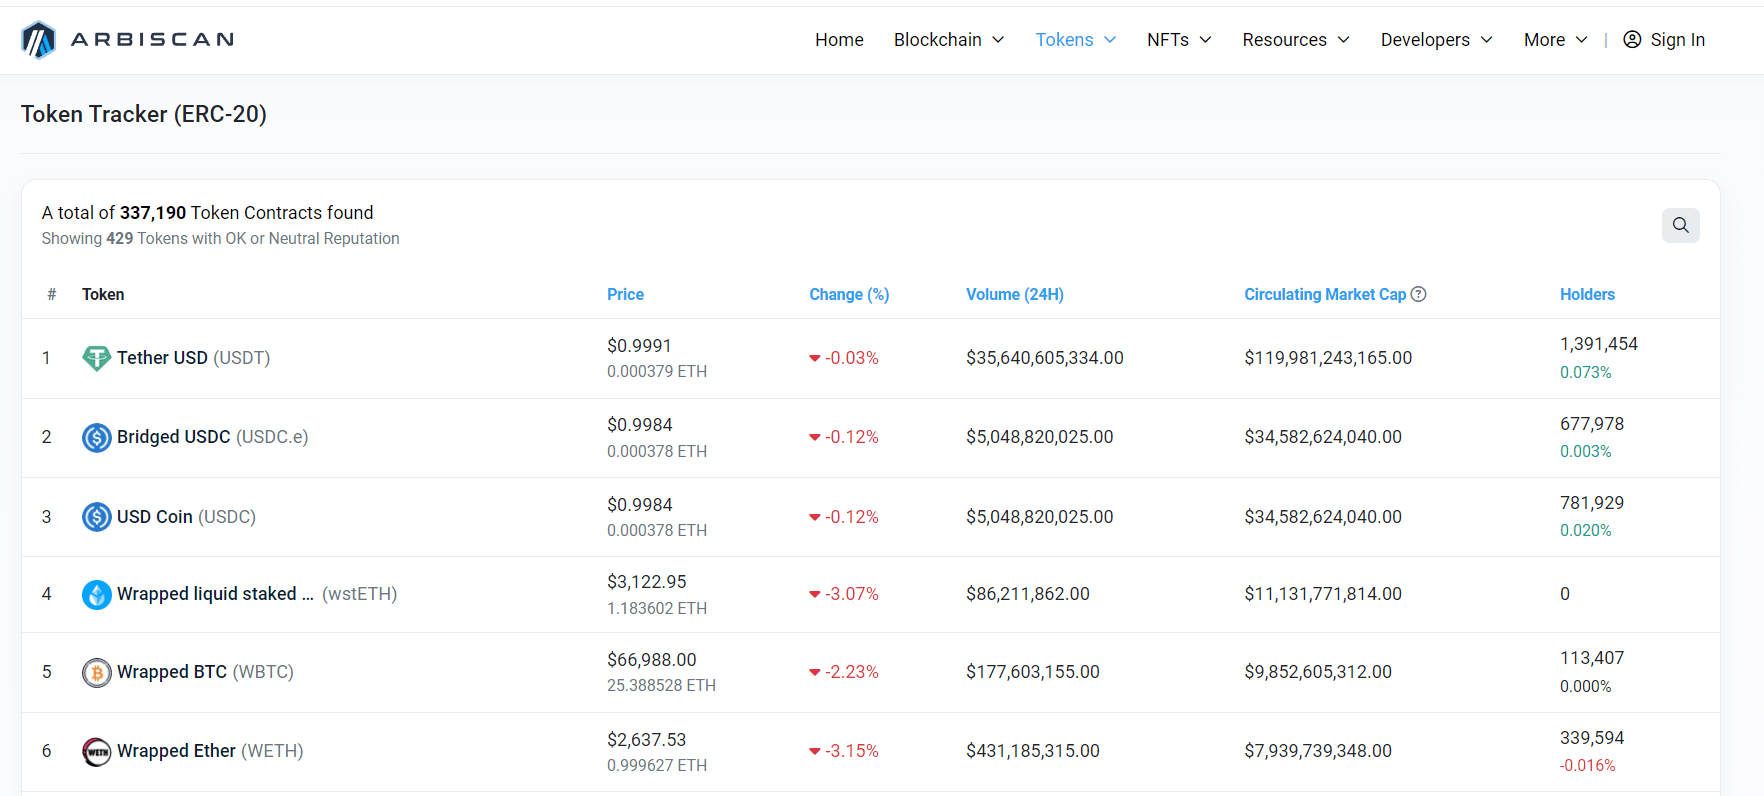Viewport: 1764px width, 796px height.
Task: Click the $2,637.53 WETH price
Action: (x=647, y=740)
